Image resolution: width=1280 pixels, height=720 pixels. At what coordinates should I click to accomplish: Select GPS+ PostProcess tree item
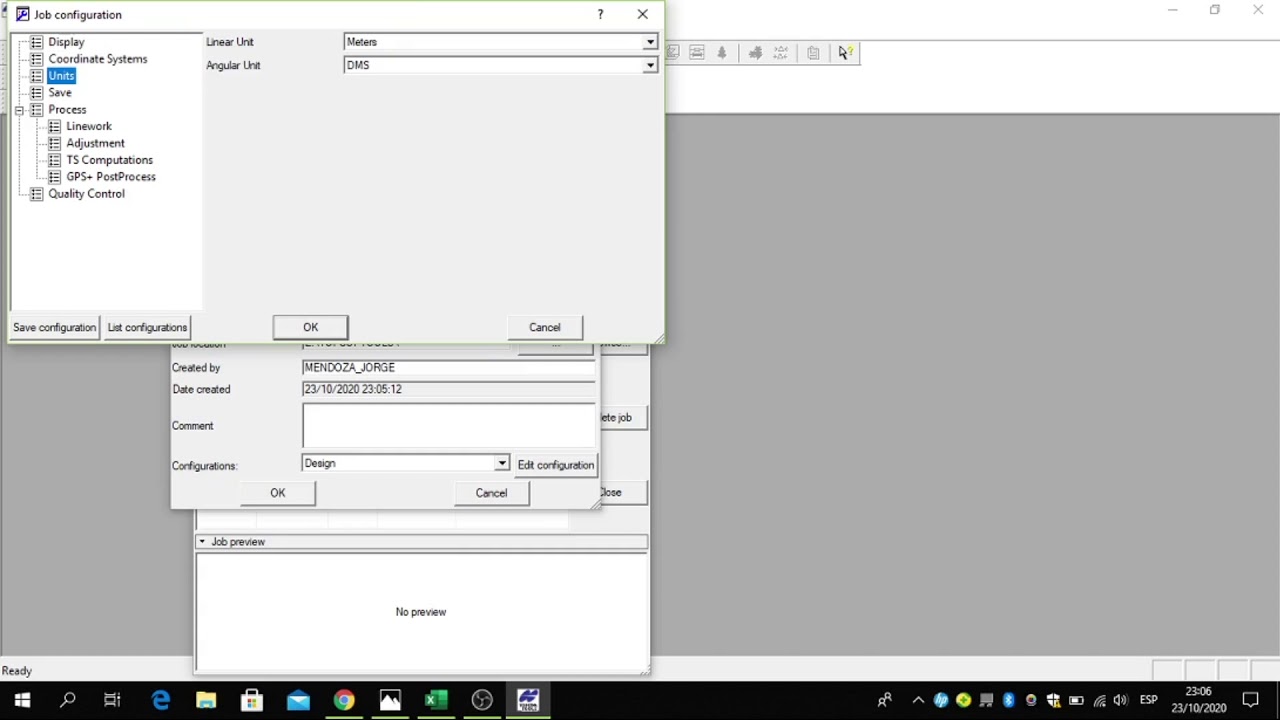(x=110, y=177)
